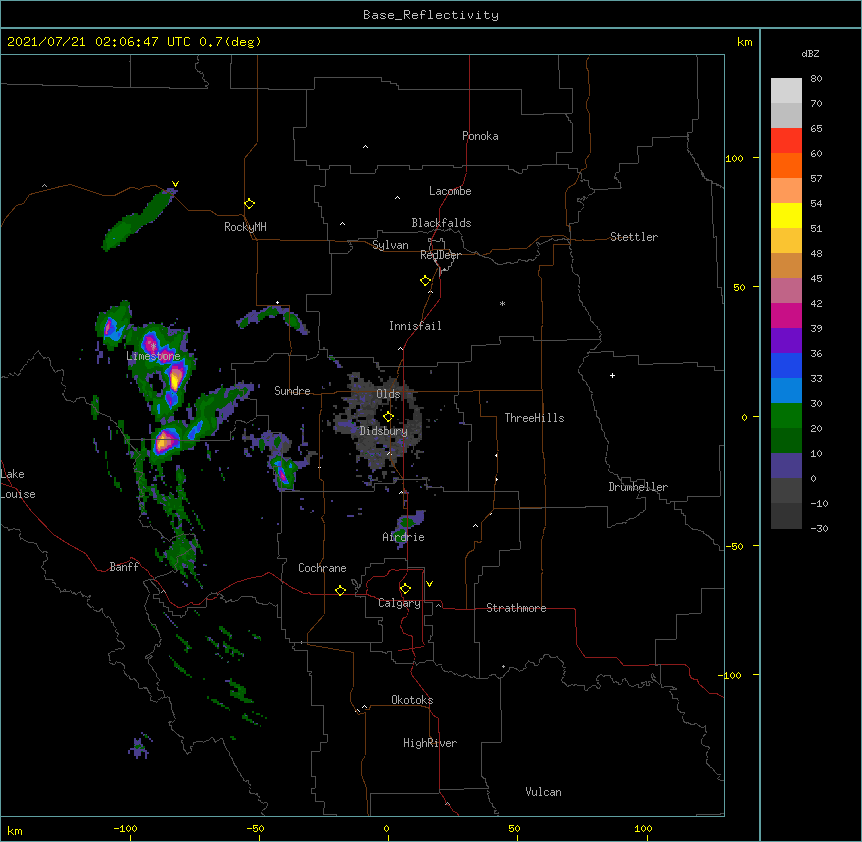Click the Didsbury city label
Image resolution: width=862 pixels, height=842 pixels.
384,431
